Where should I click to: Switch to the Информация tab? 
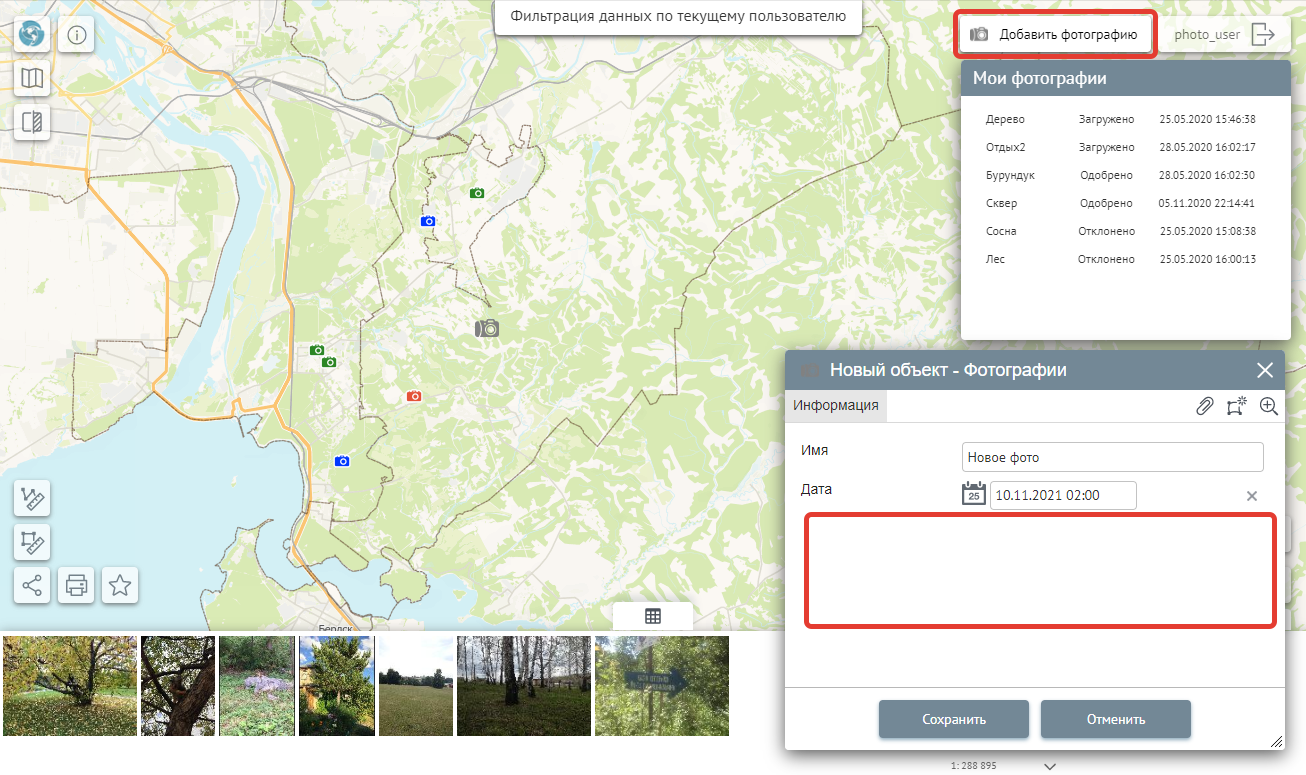[836, 405]
